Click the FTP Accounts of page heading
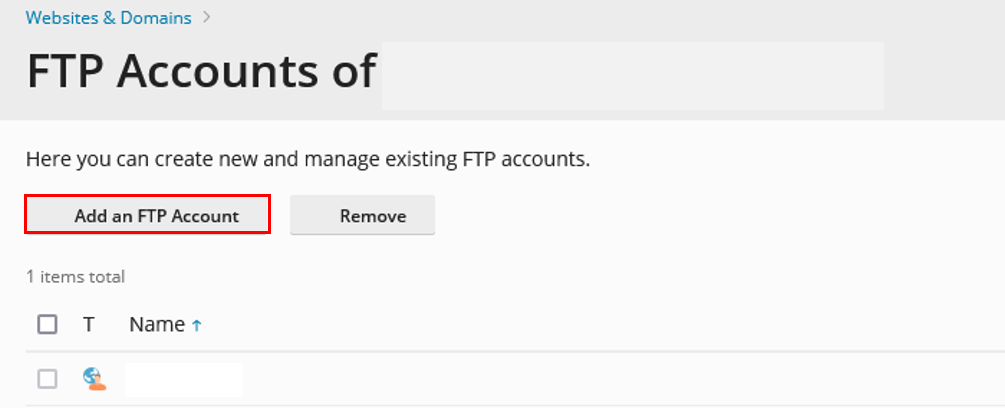 (x=201, y=70)
